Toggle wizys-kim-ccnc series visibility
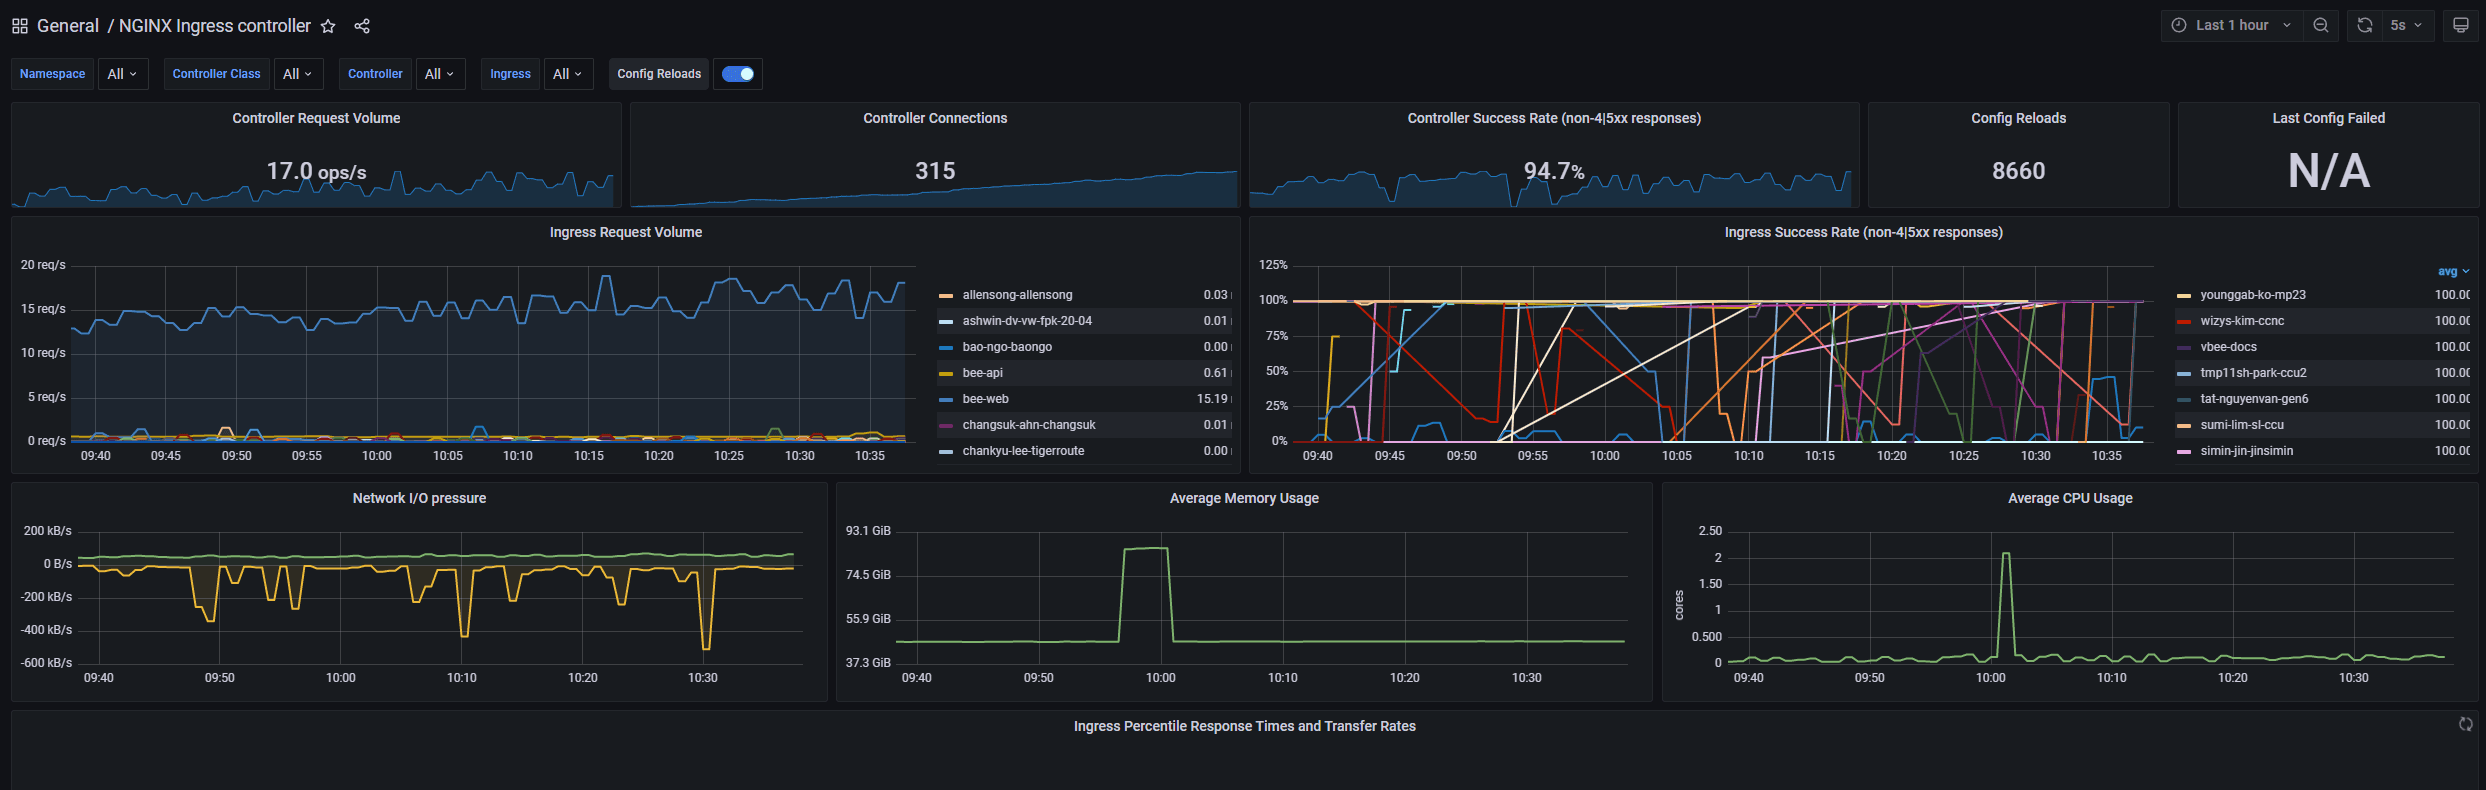 click(x=2242, y=321)
